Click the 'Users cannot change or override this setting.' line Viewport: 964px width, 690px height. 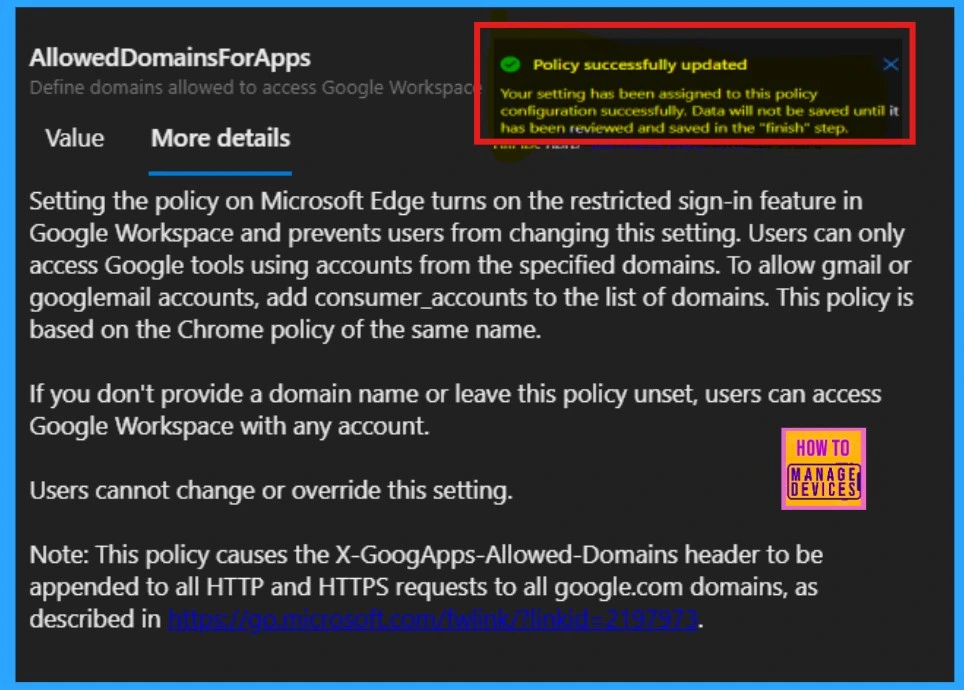tap(271, 491)
